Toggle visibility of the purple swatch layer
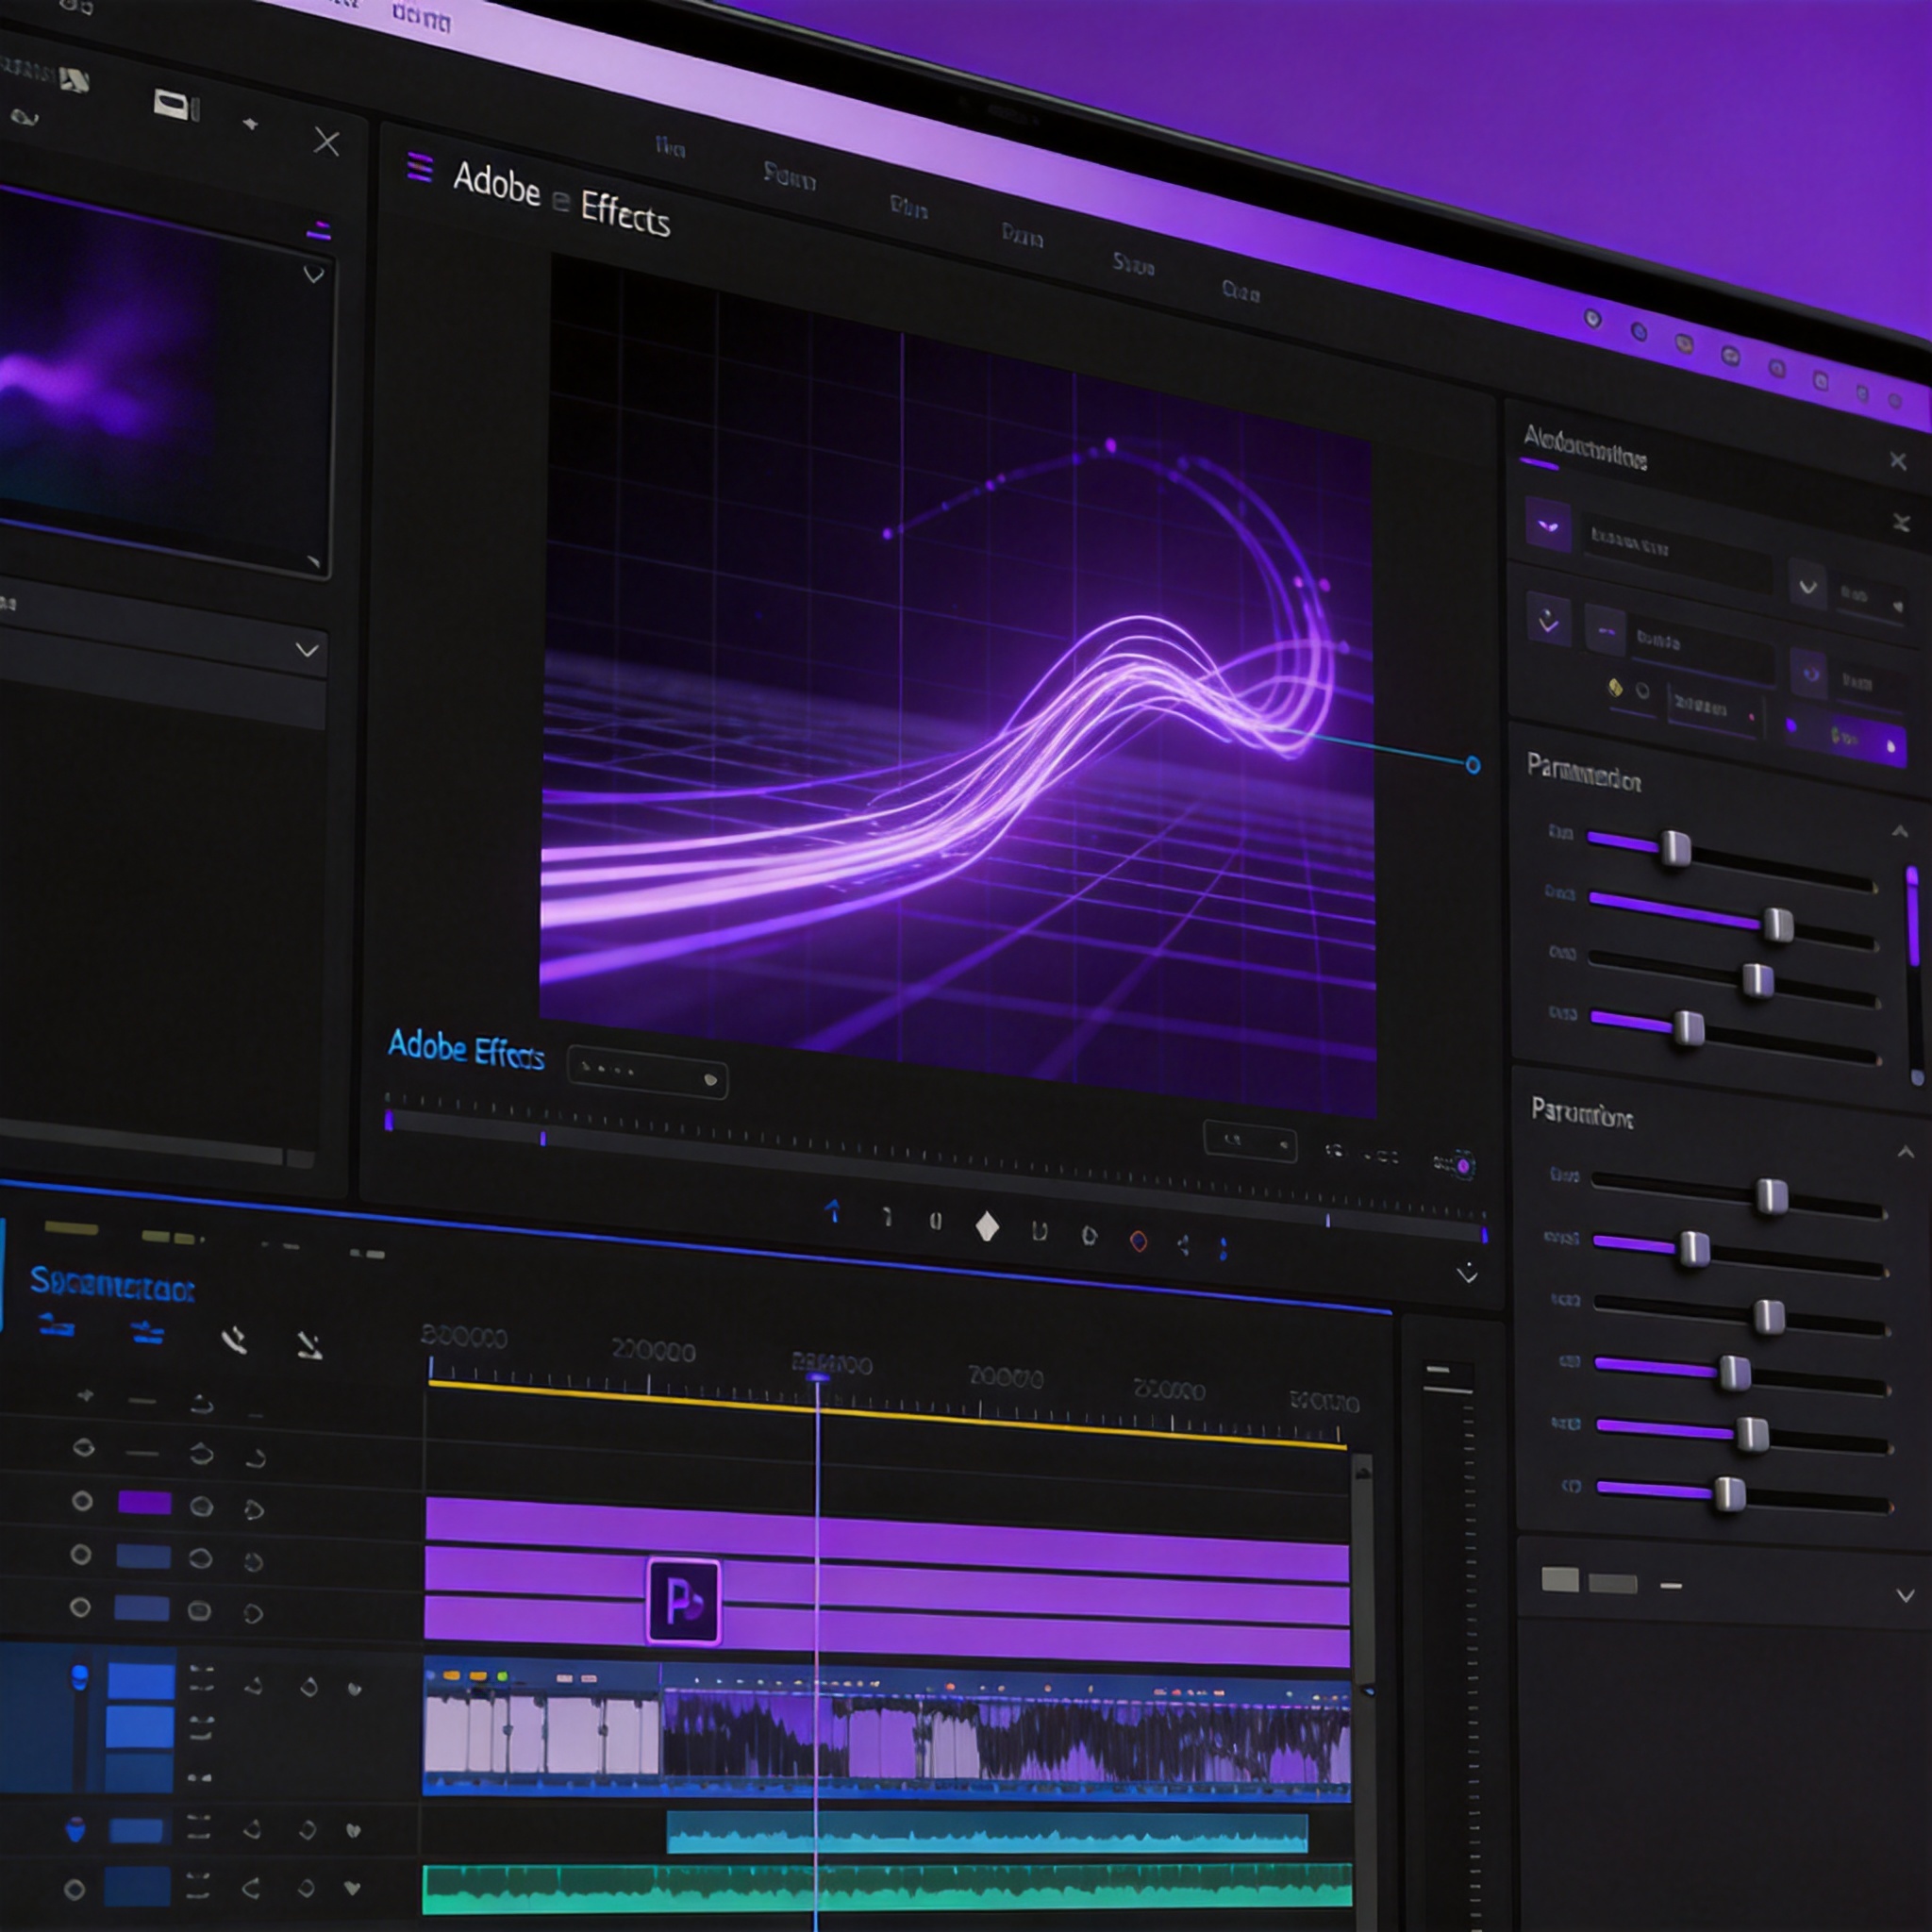The width and height of the screenshot is (1932, 1932). point(82,1501)
